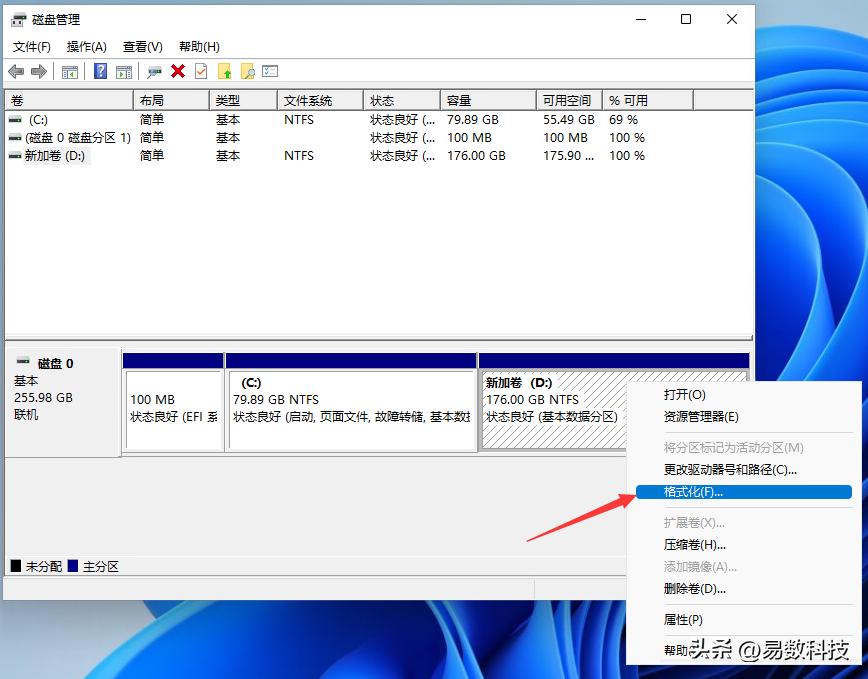Image resolution: width=868 pixels, height=679 pixels.
Task: Click the export list icon on toolbar
Action: coord(268,71)
